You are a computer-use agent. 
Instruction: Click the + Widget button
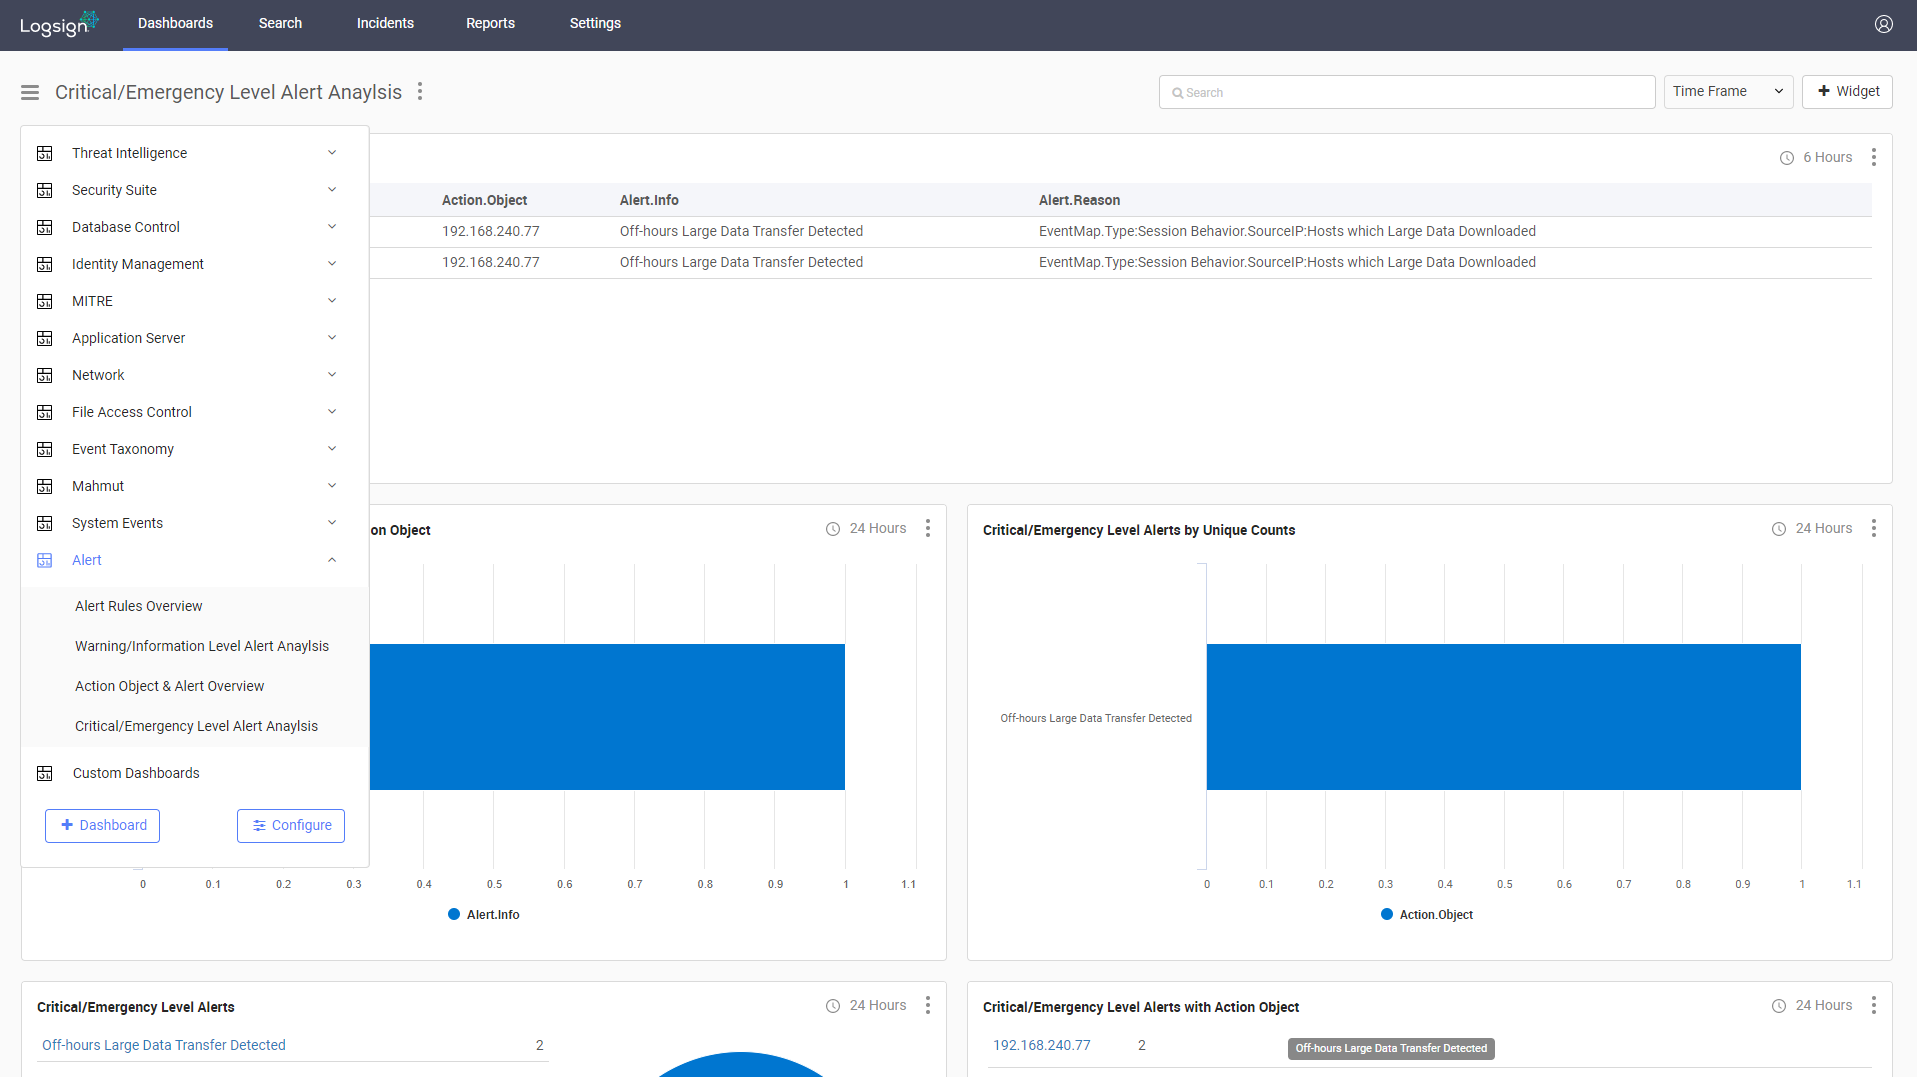1846,91
